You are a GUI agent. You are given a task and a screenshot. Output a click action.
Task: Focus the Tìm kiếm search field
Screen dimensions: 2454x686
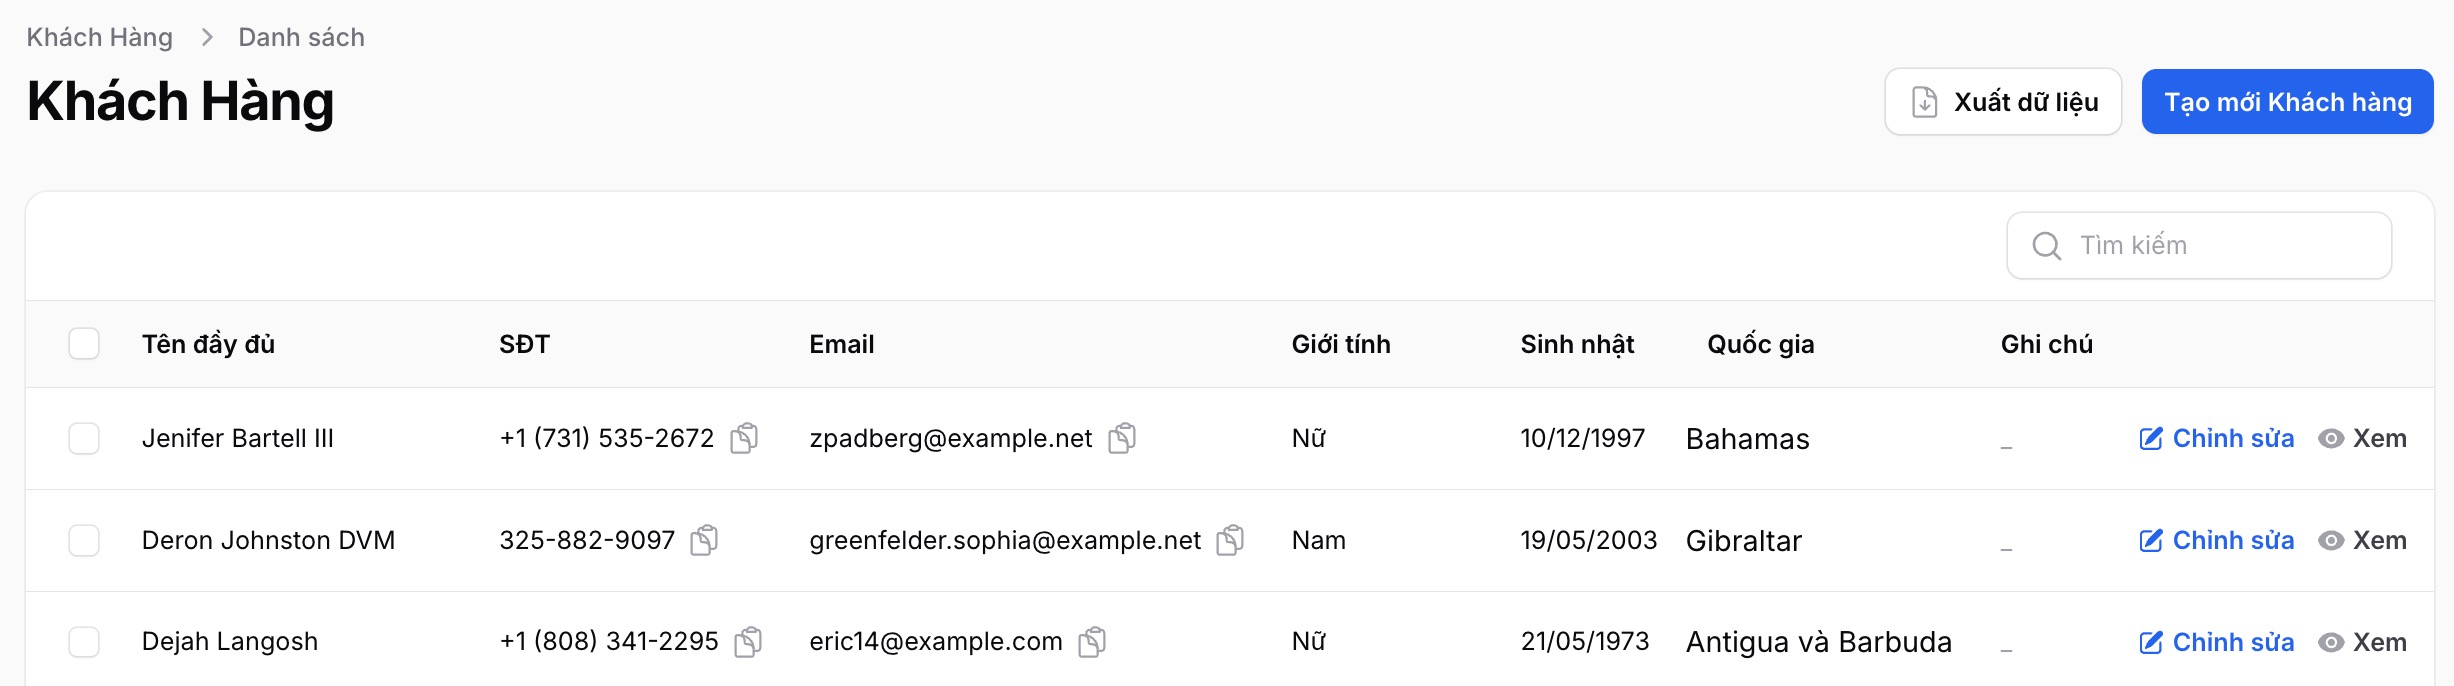[x=2199, y=246]
